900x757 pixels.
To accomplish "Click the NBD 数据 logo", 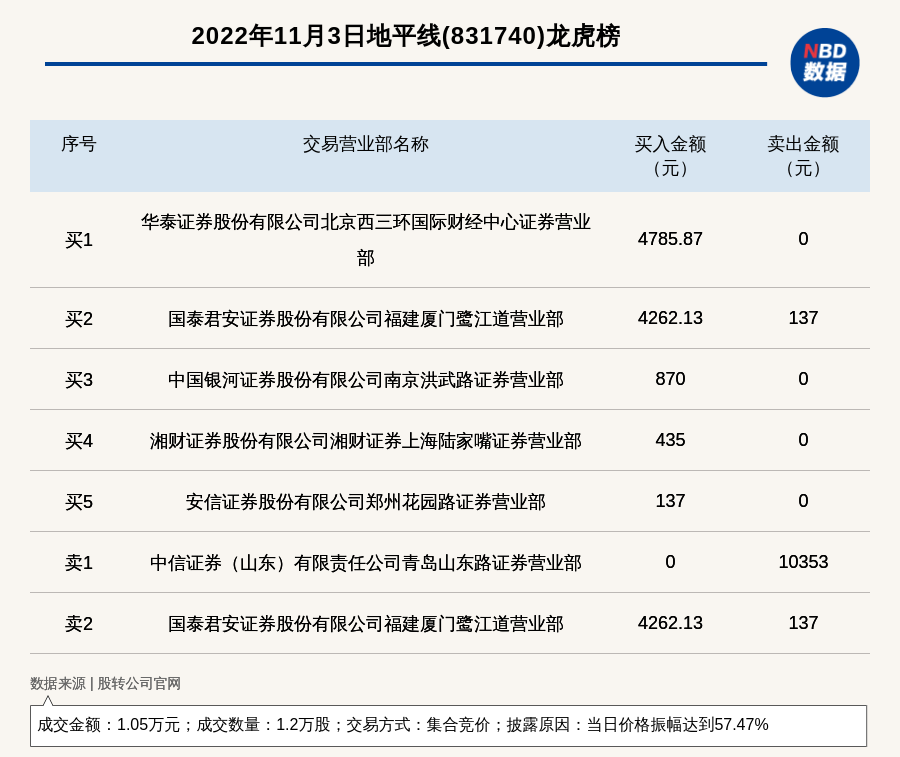I will coord(825,63).
